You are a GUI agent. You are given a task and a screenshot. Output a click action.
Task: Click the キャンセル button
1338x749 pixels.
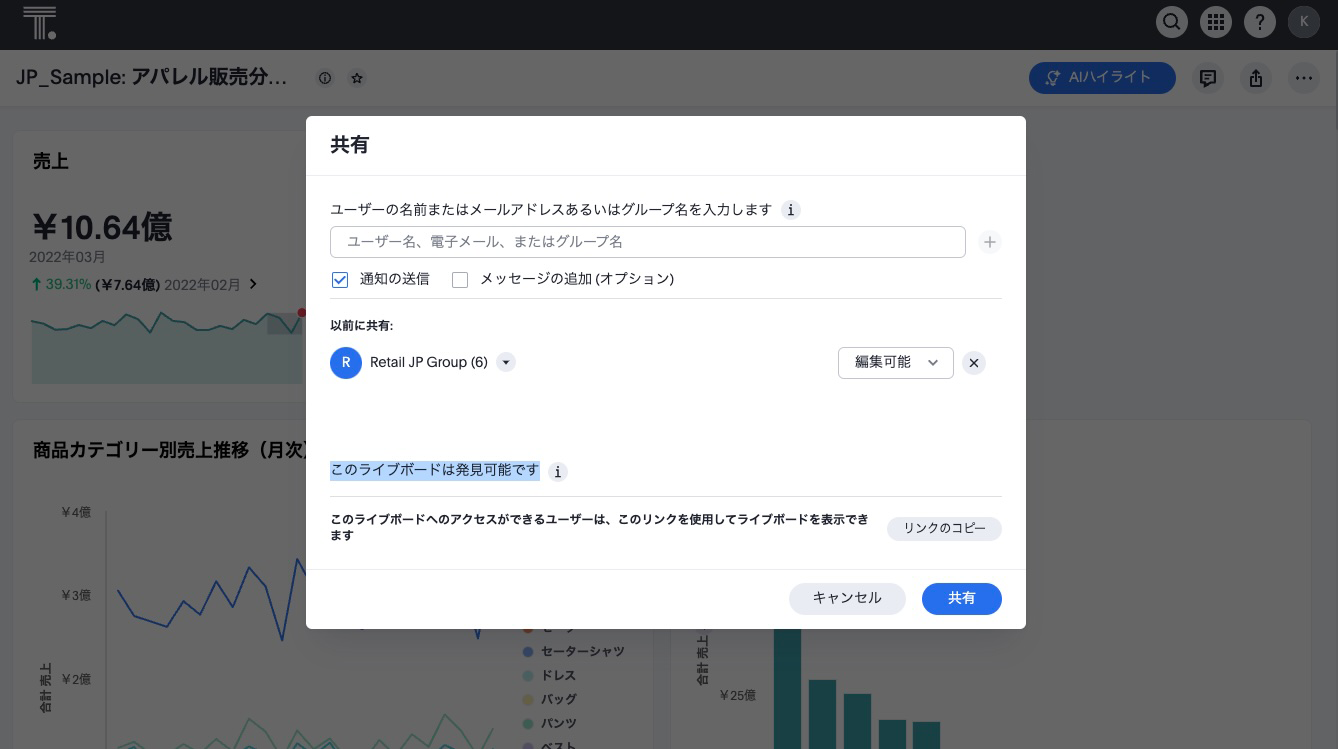pos(847,598)
